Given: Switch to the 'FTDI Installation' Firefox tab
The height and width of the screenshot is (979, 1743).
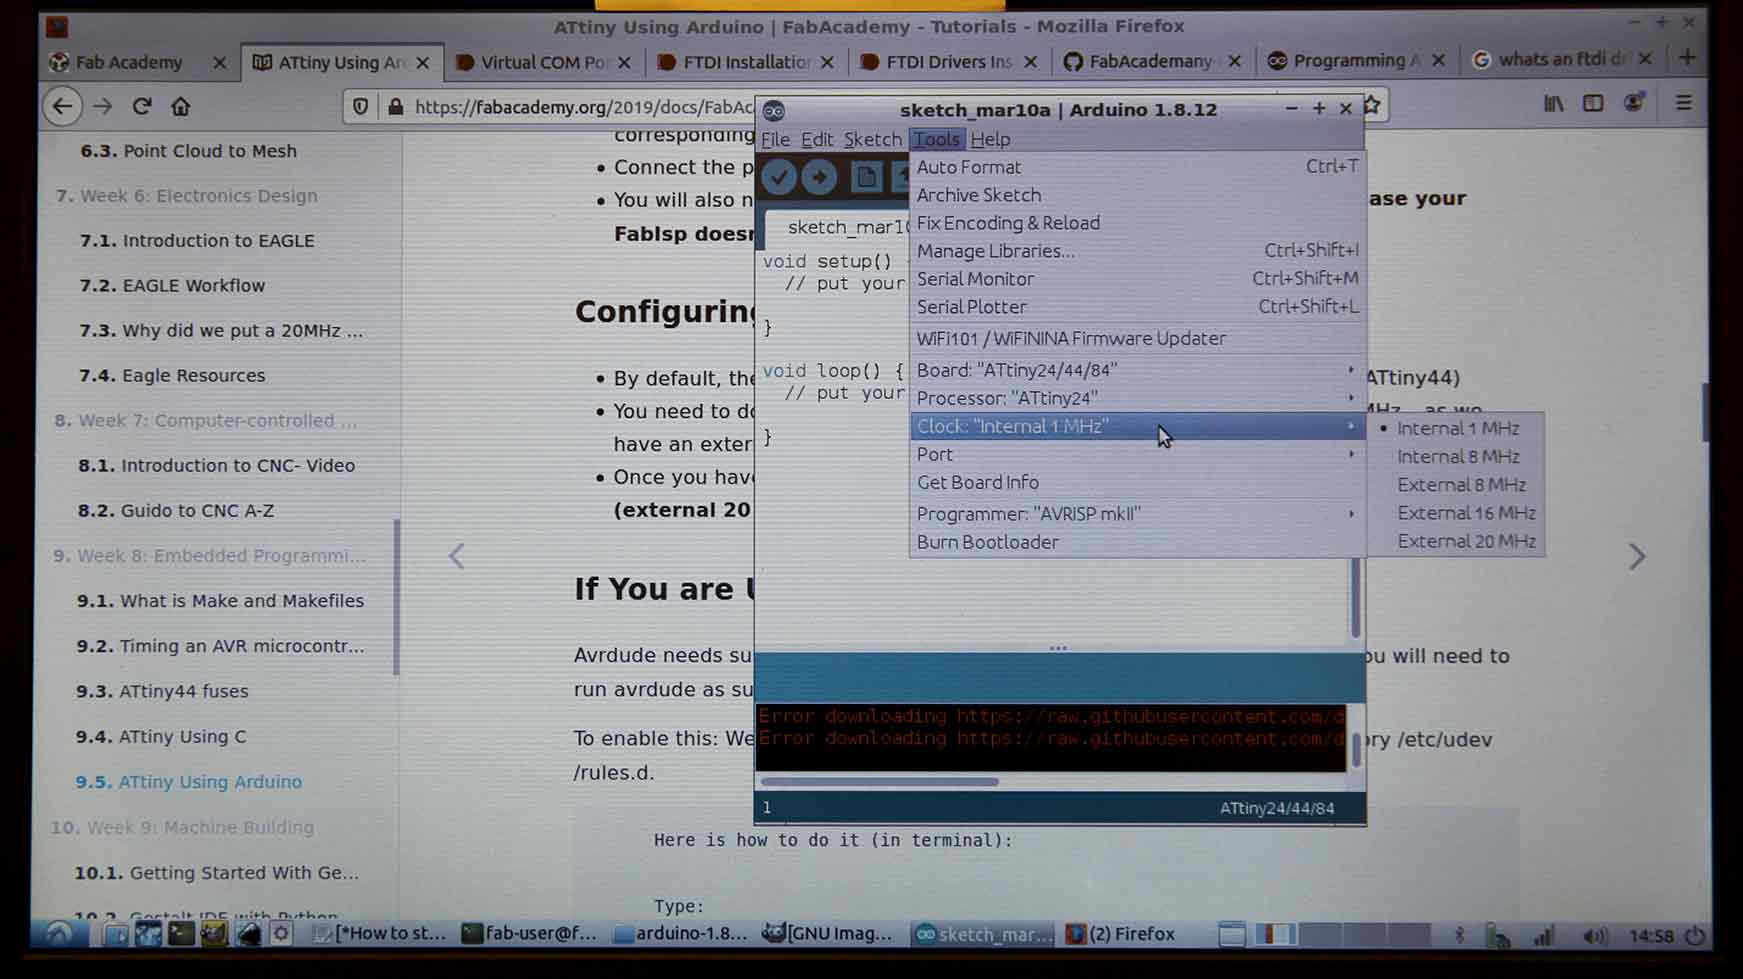Looking at the screenshot, I should point(745,62).
